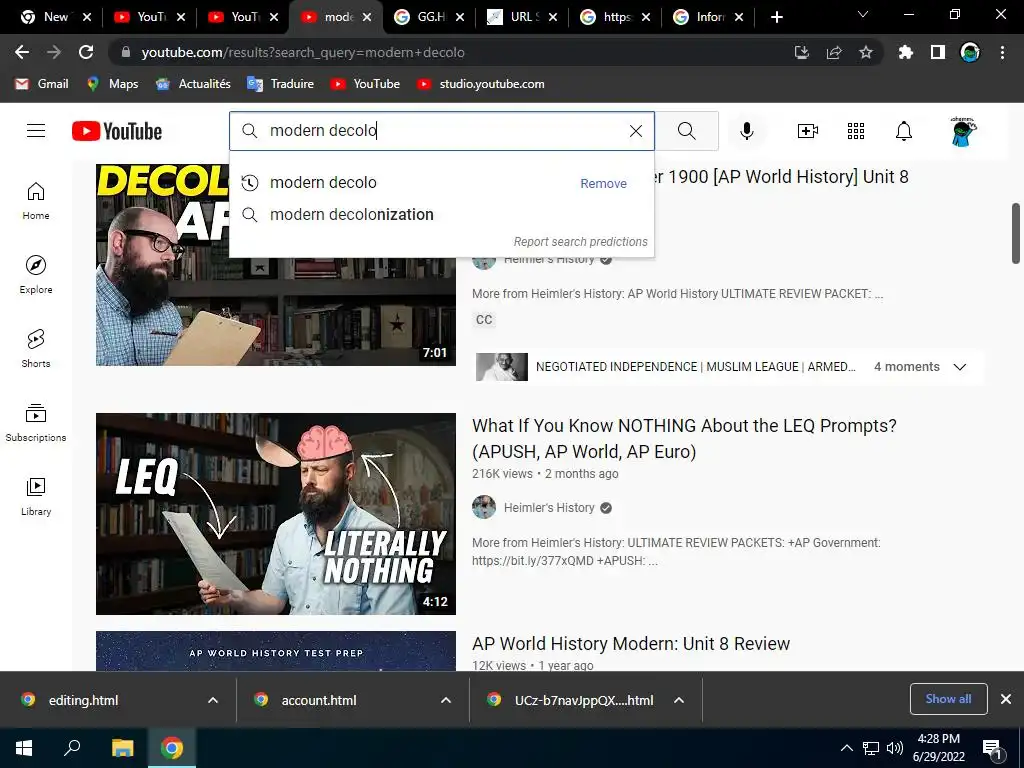Open Heimler's History channel under the LEQ video
Screen dimensions: 1024x768
(x=549, y=507)
